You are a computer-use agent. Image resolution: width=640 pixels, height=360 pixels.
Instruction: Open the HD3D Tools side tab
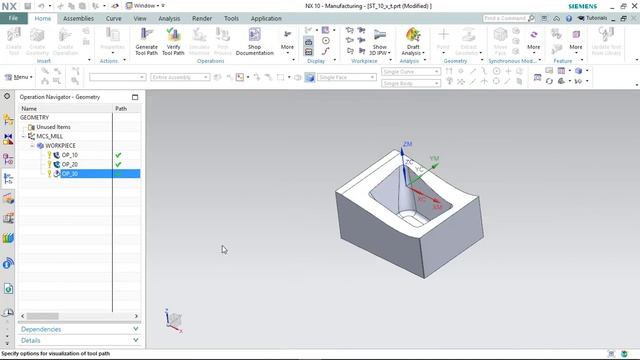coord(8,263)
